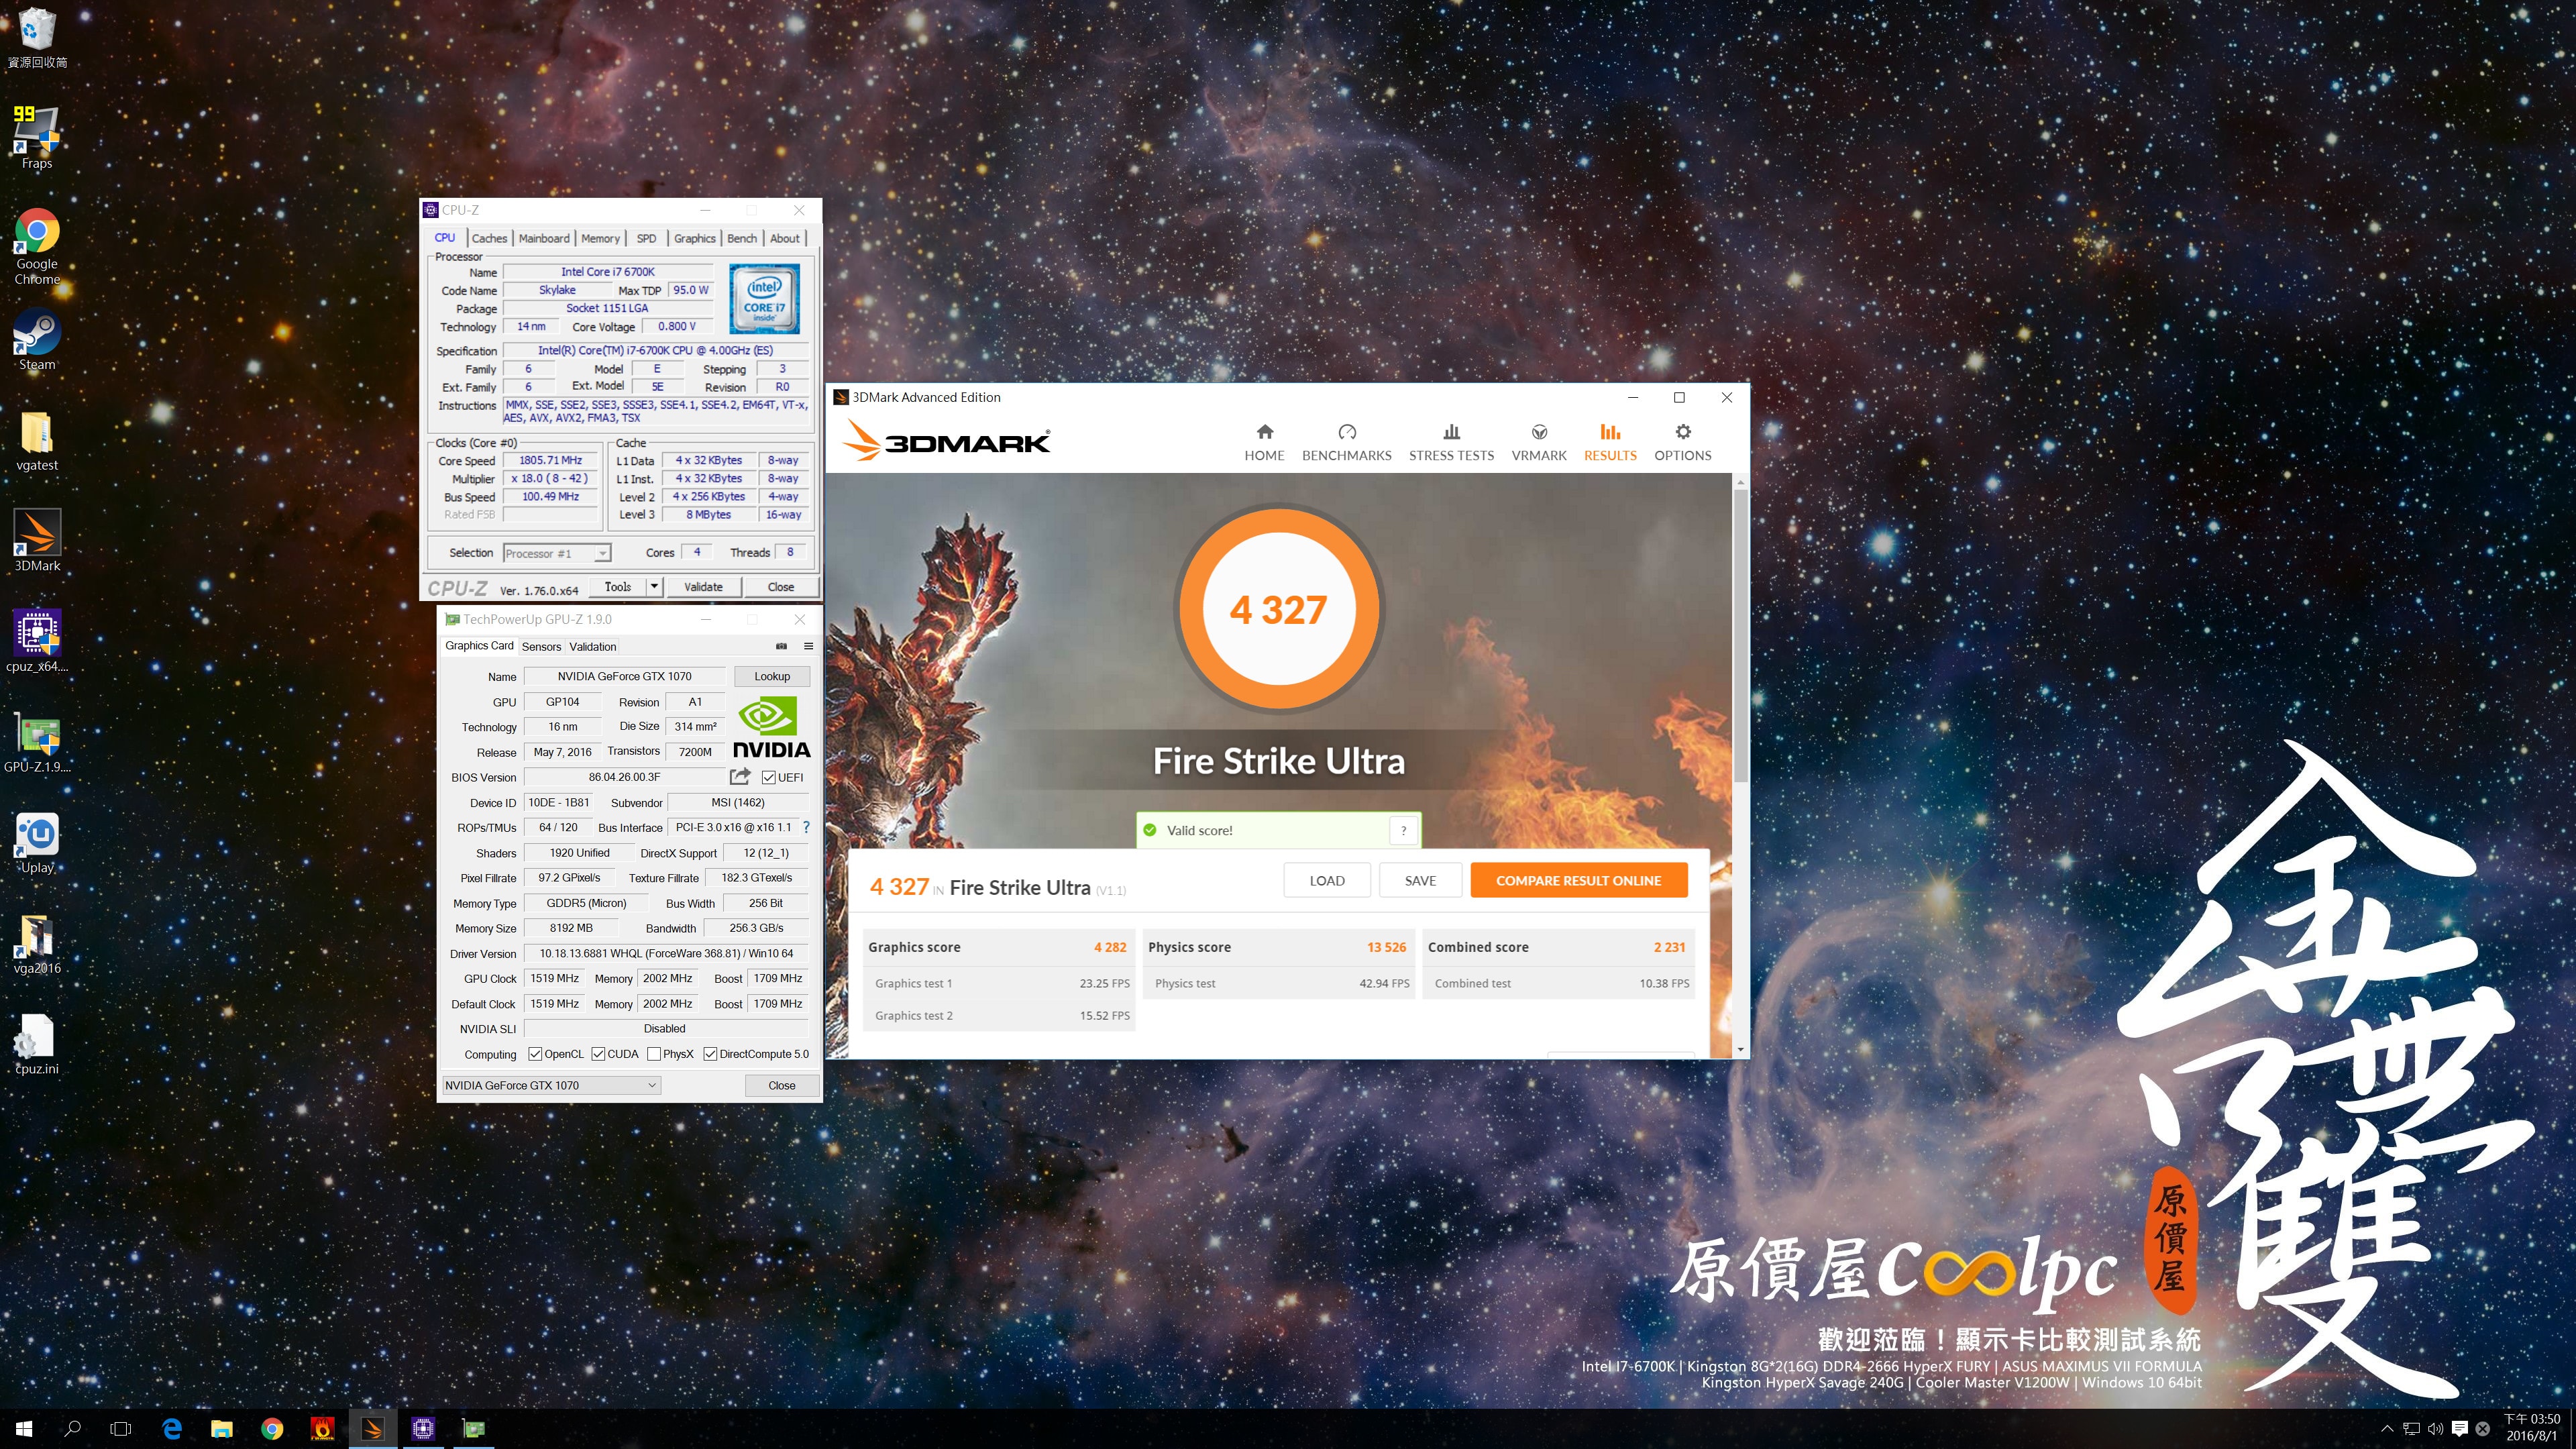This screenshot has width=2576, height=1449.
Task: Open 3DMark RESULTS section
Action: [1610, 442]
